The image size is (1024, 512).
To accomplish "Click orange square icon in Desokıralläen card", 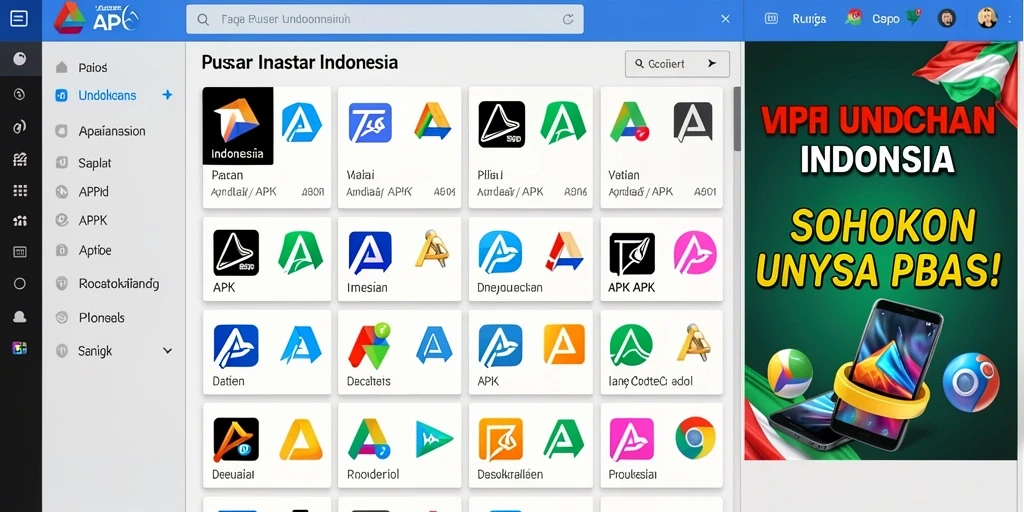I will tap(500, 440).
